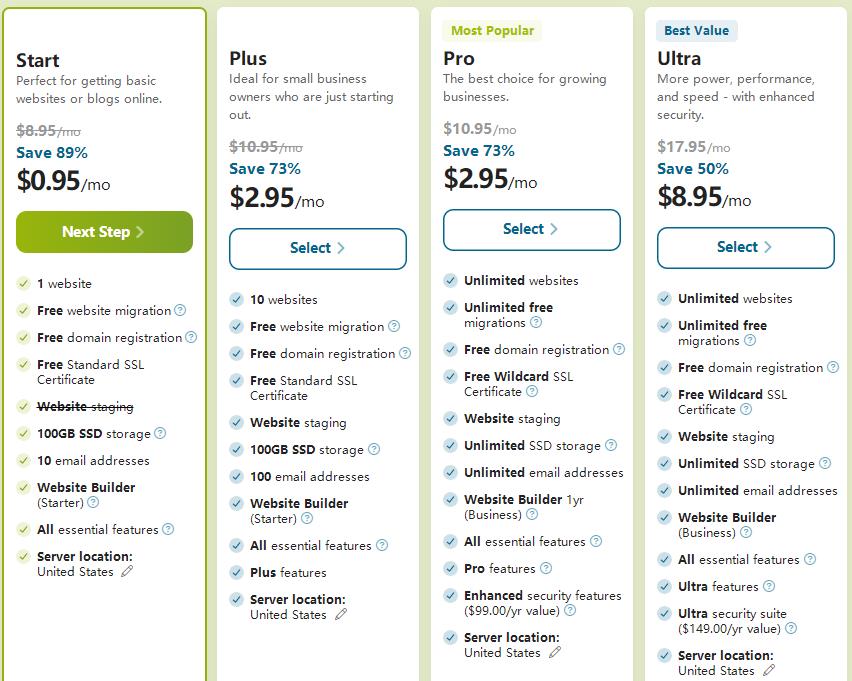Show info for Pro enhanced security features

[570, 610]
